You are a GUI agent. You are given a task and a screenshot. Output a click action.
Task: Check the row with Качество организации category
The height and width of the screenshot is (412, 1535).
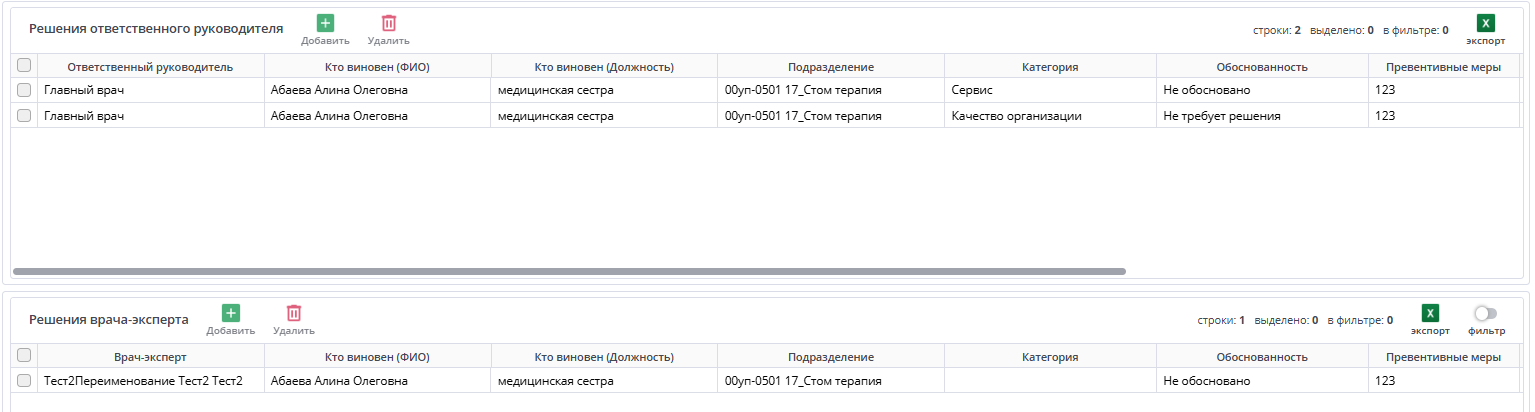click(x=24, y=115)
